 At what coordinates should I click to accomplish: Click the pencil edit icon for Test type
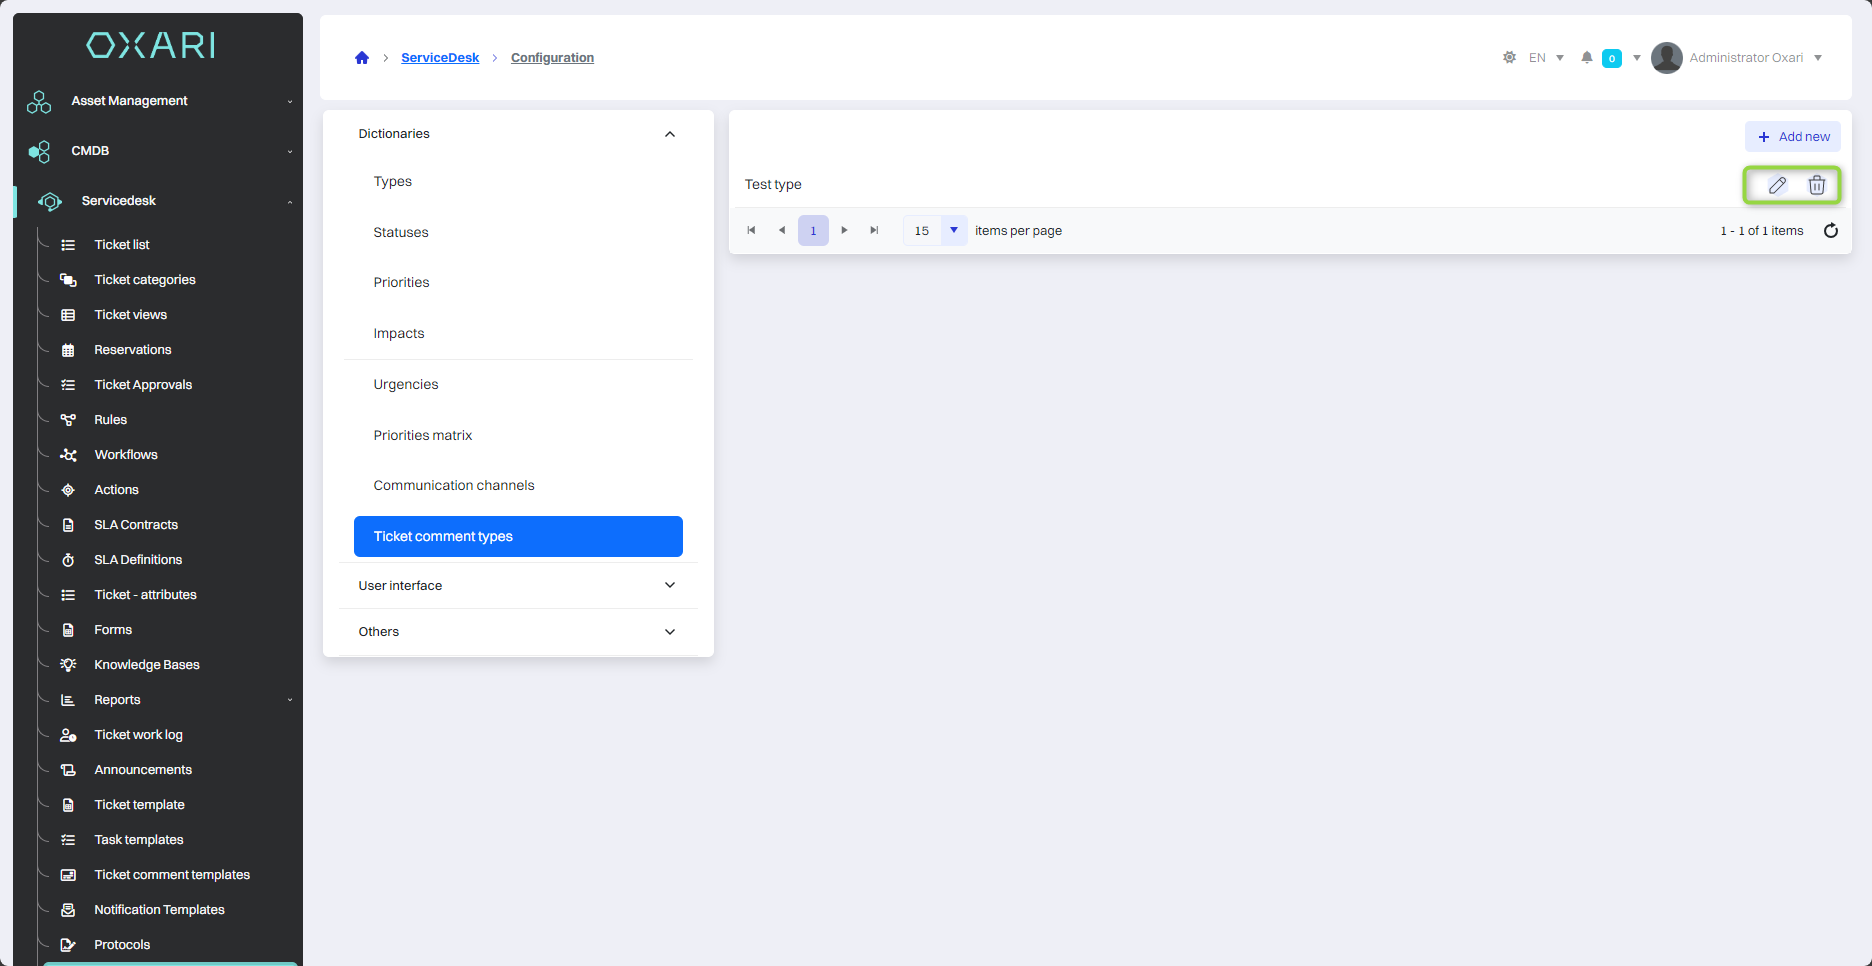coord(1777,185)
